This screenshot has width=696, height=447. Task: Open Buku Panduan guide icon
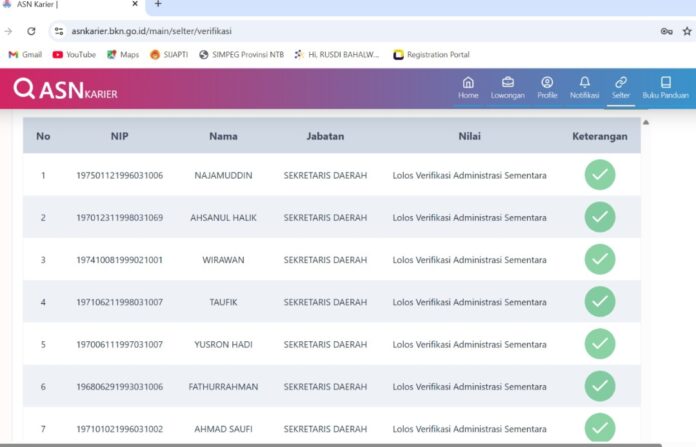[x=665, y=83]
